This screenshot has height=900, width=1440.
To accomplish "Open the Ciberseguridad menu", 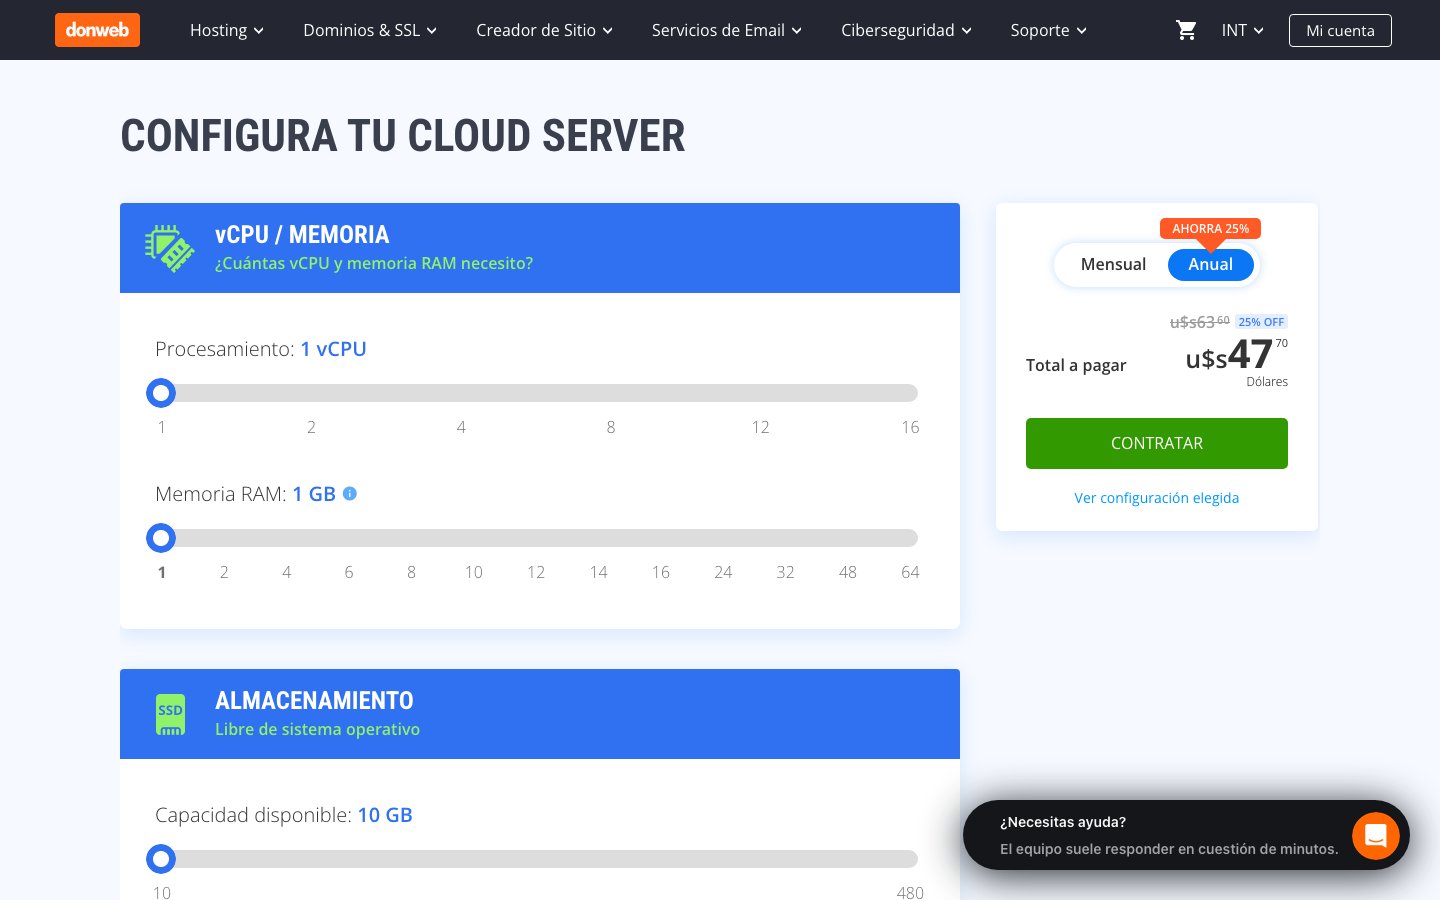I will tap(906, 30).
